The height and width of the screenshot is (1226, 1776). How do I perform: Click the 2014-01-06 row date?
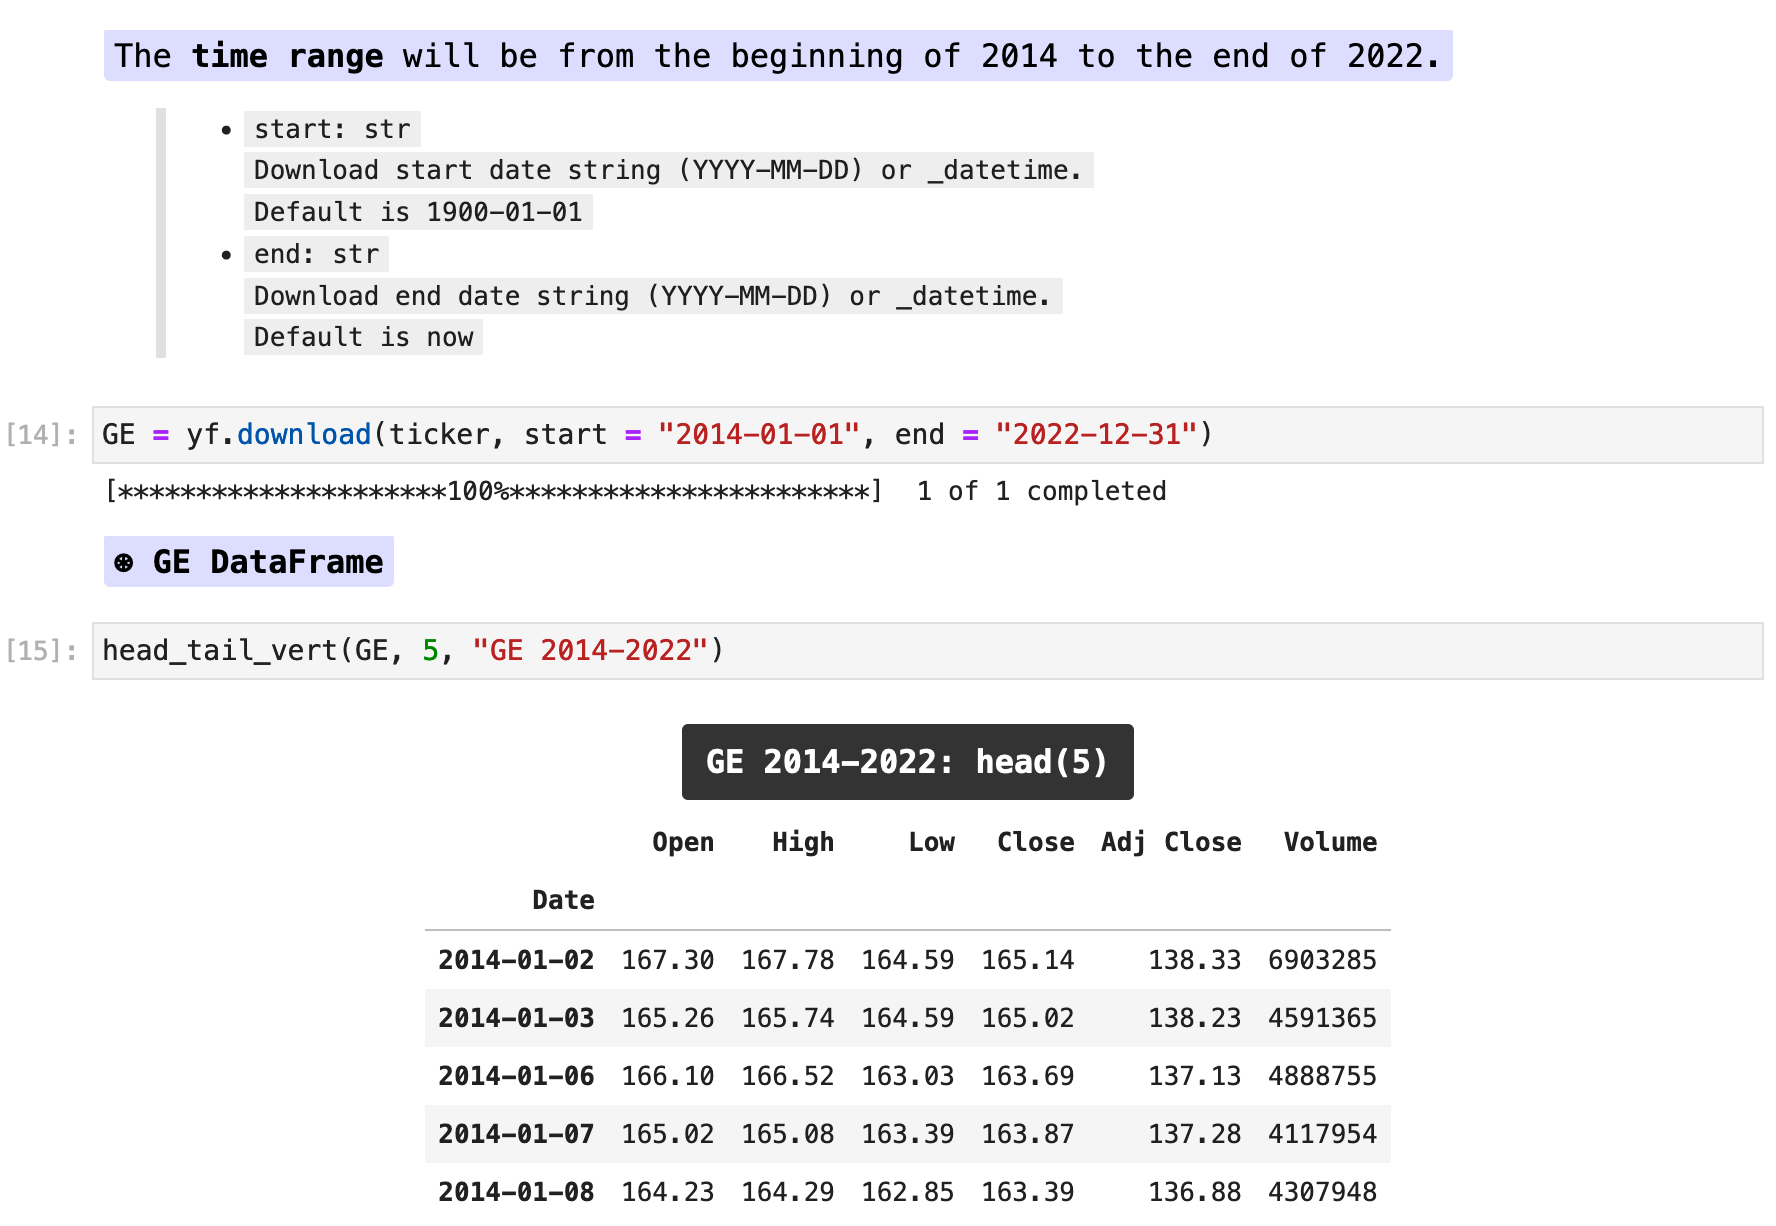(516, 1076)
